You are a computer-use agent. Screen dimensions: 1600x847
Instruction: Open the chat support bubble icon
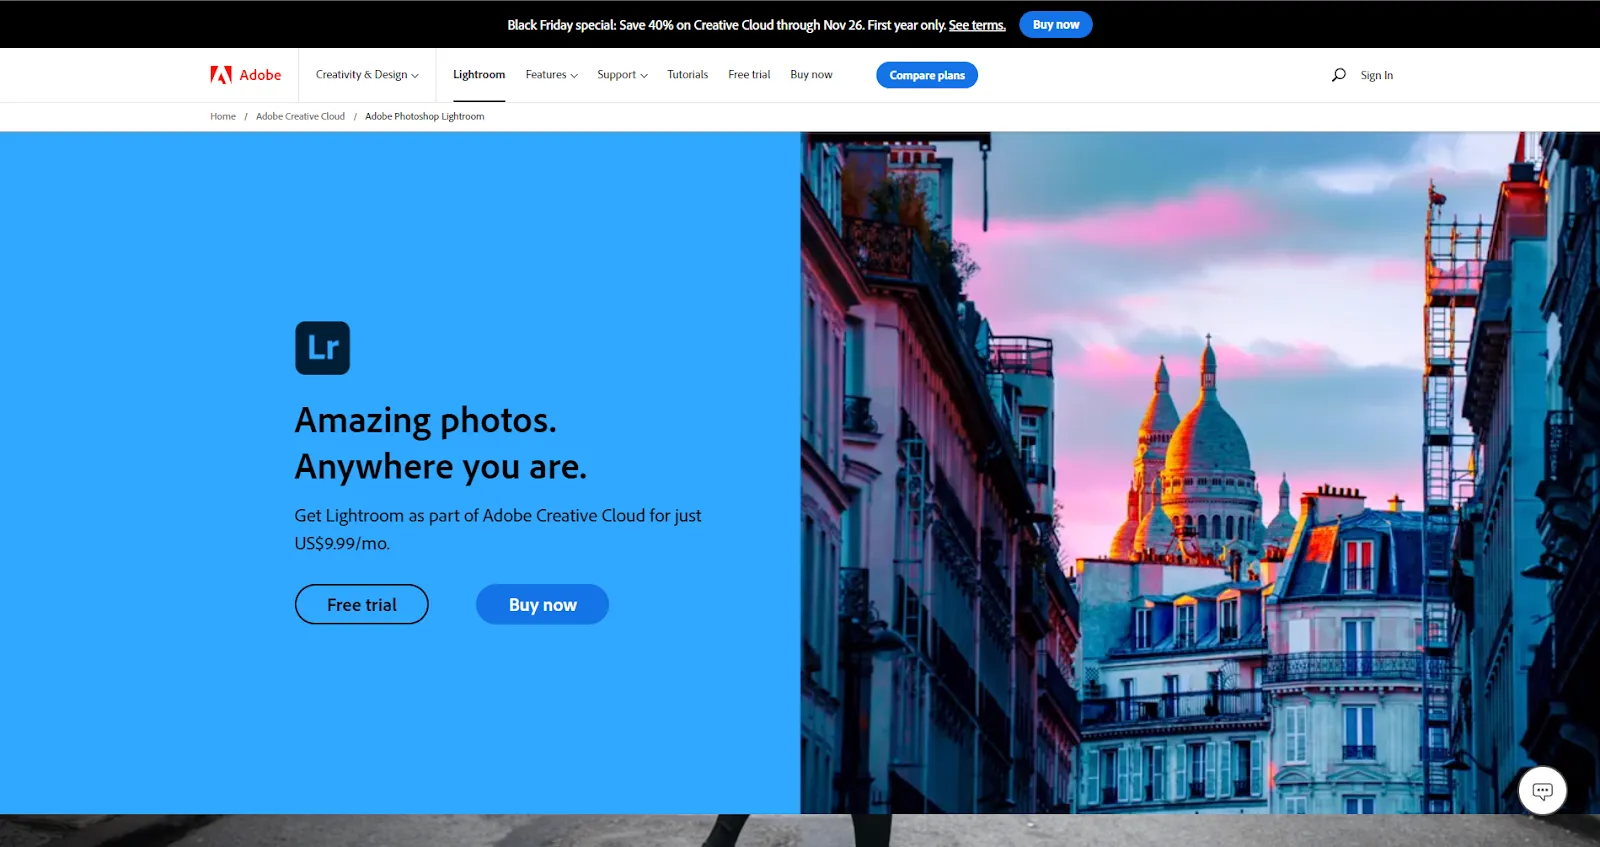(x=1542, y=791)
